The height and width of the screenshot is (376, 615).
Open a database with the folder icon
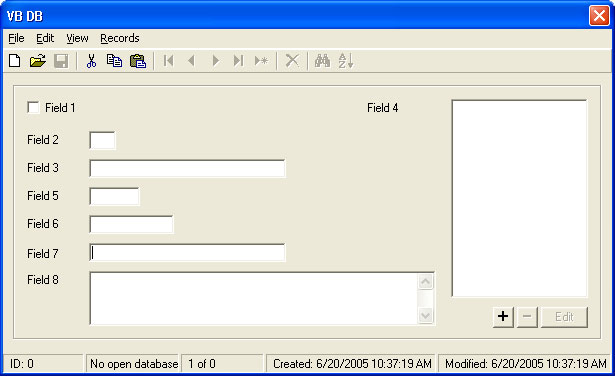[x=38, y=61]
